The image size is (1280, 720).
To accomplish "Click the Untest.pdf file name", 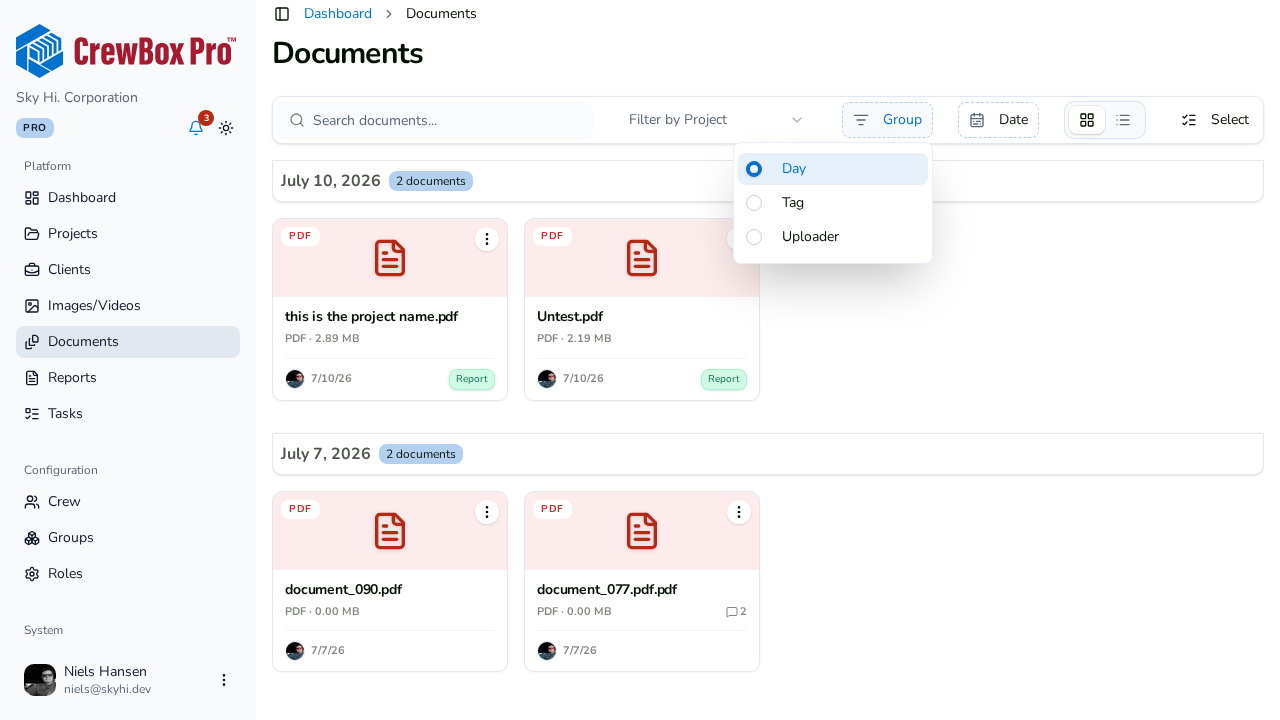I will point(570,317).
